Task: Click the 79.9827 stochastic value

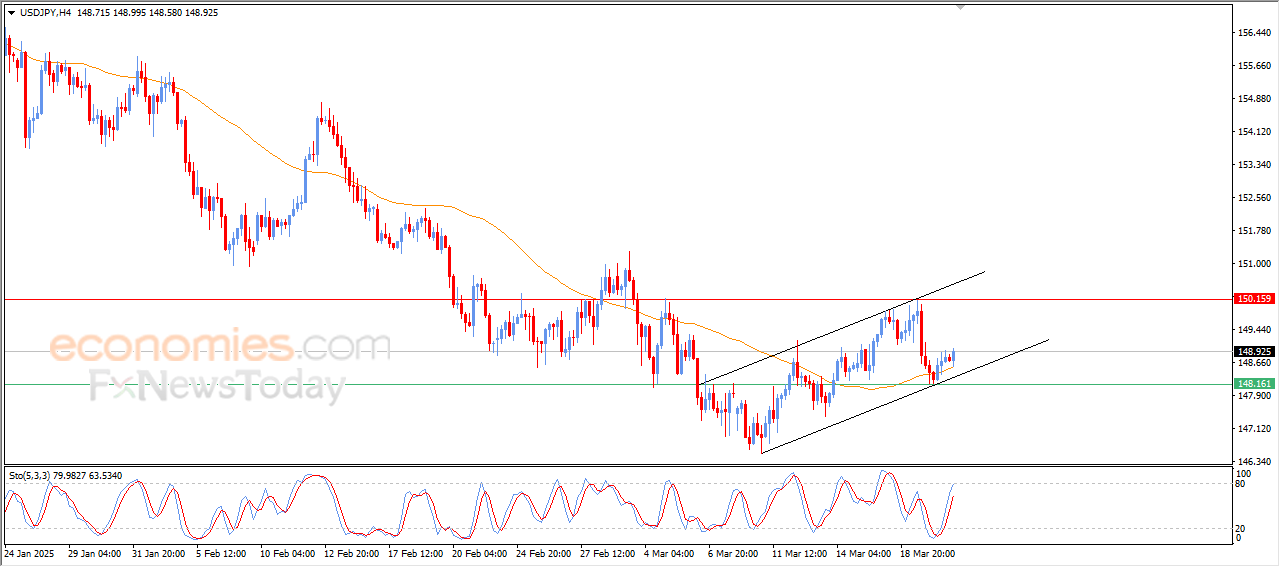Action: (x=69, y=476)
